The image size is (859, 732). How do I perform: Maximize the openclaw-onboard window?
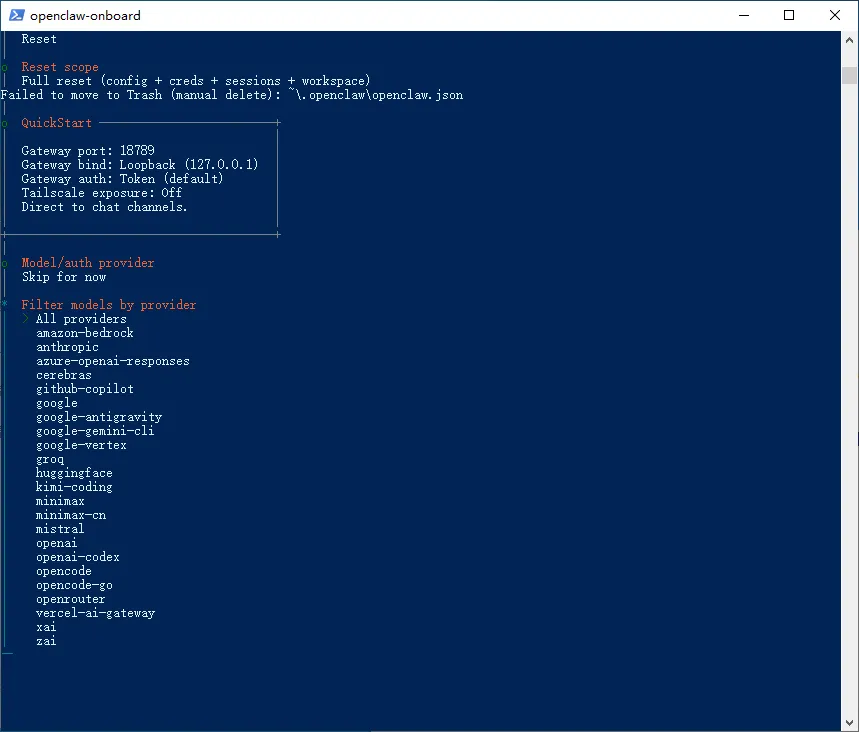(x=789, y=15)
